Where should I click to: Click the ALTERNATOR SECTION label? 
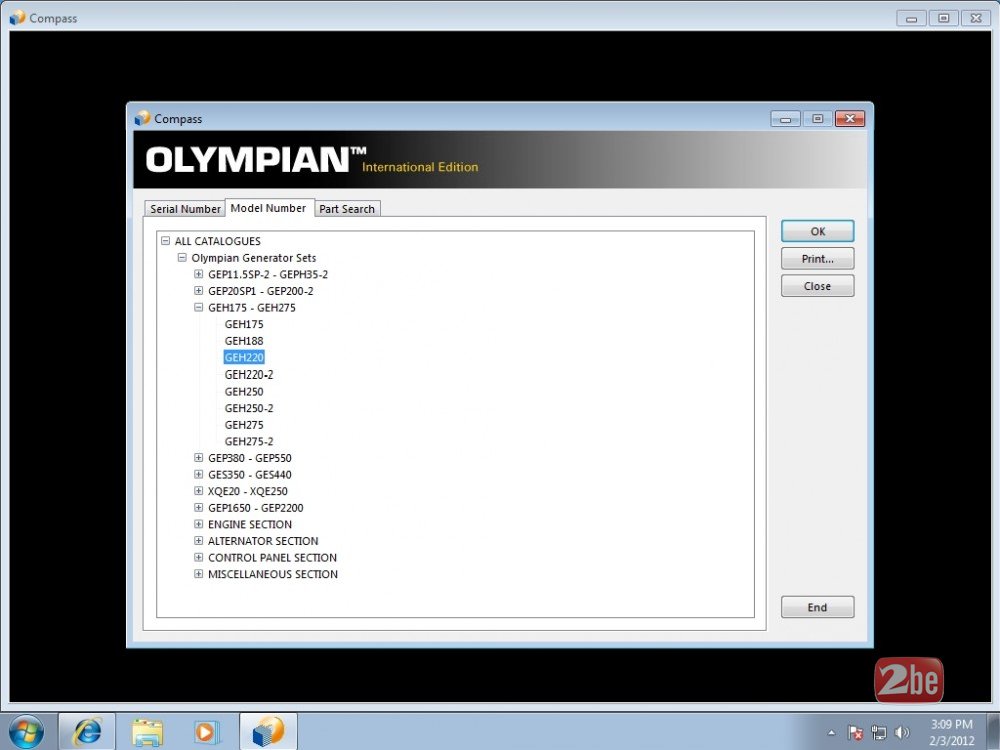263,541
